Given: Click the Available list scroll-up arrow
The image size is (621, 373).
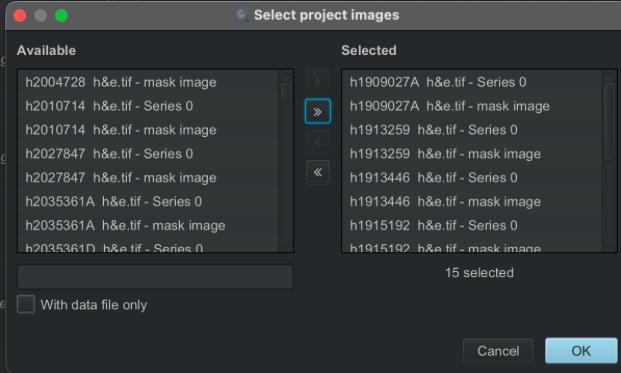Looking at the screenshot, I should click(x=286, y=74).
